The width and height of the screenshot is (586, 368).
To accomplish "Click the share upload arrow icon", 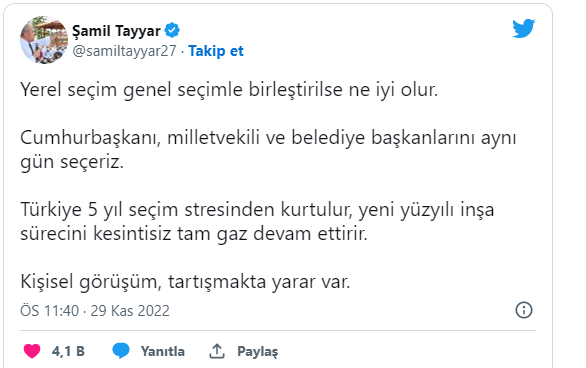I will pos(217,351).
